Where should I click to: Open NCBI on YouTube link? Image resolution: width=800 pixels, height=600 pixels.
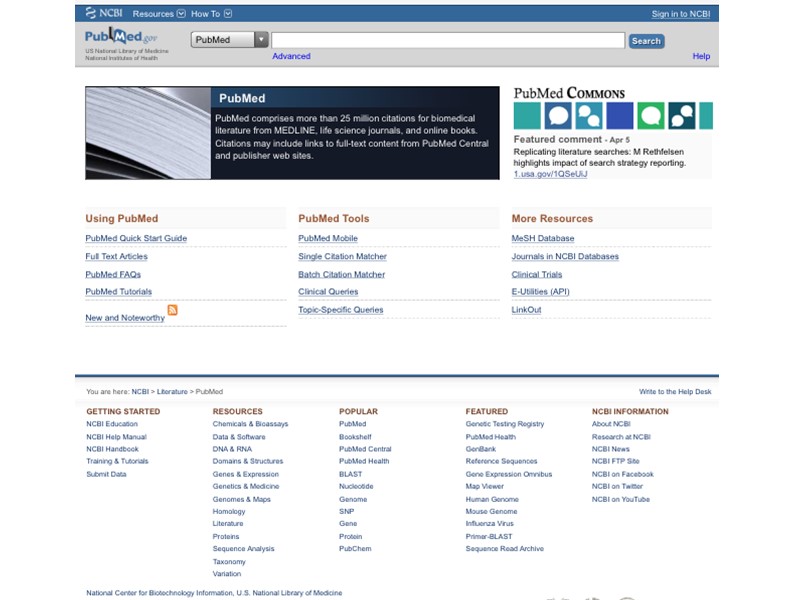[621, 499]
